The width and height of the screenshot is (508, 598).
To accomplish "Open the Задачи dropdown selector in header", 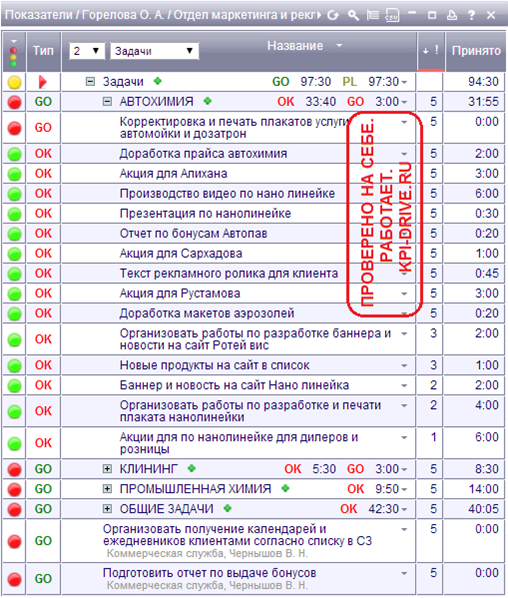I will [154, 51].
